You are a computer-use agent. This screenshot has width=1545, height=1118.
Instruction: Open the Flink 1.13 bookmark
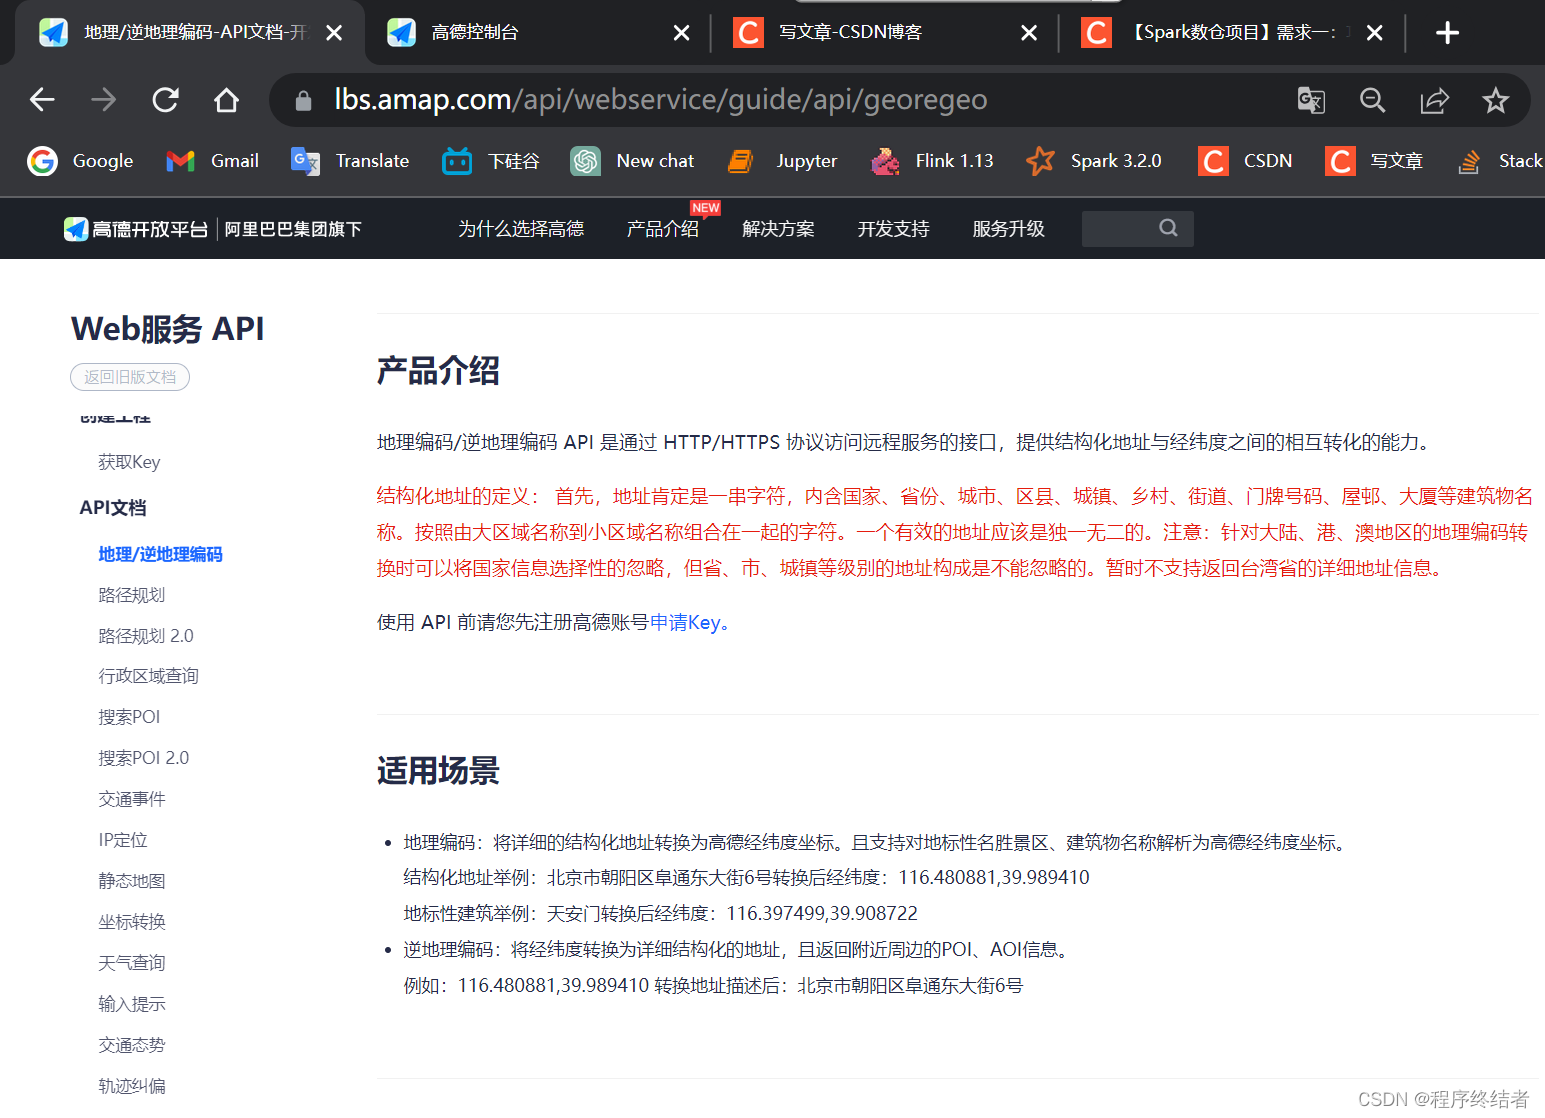click(932, 161)
